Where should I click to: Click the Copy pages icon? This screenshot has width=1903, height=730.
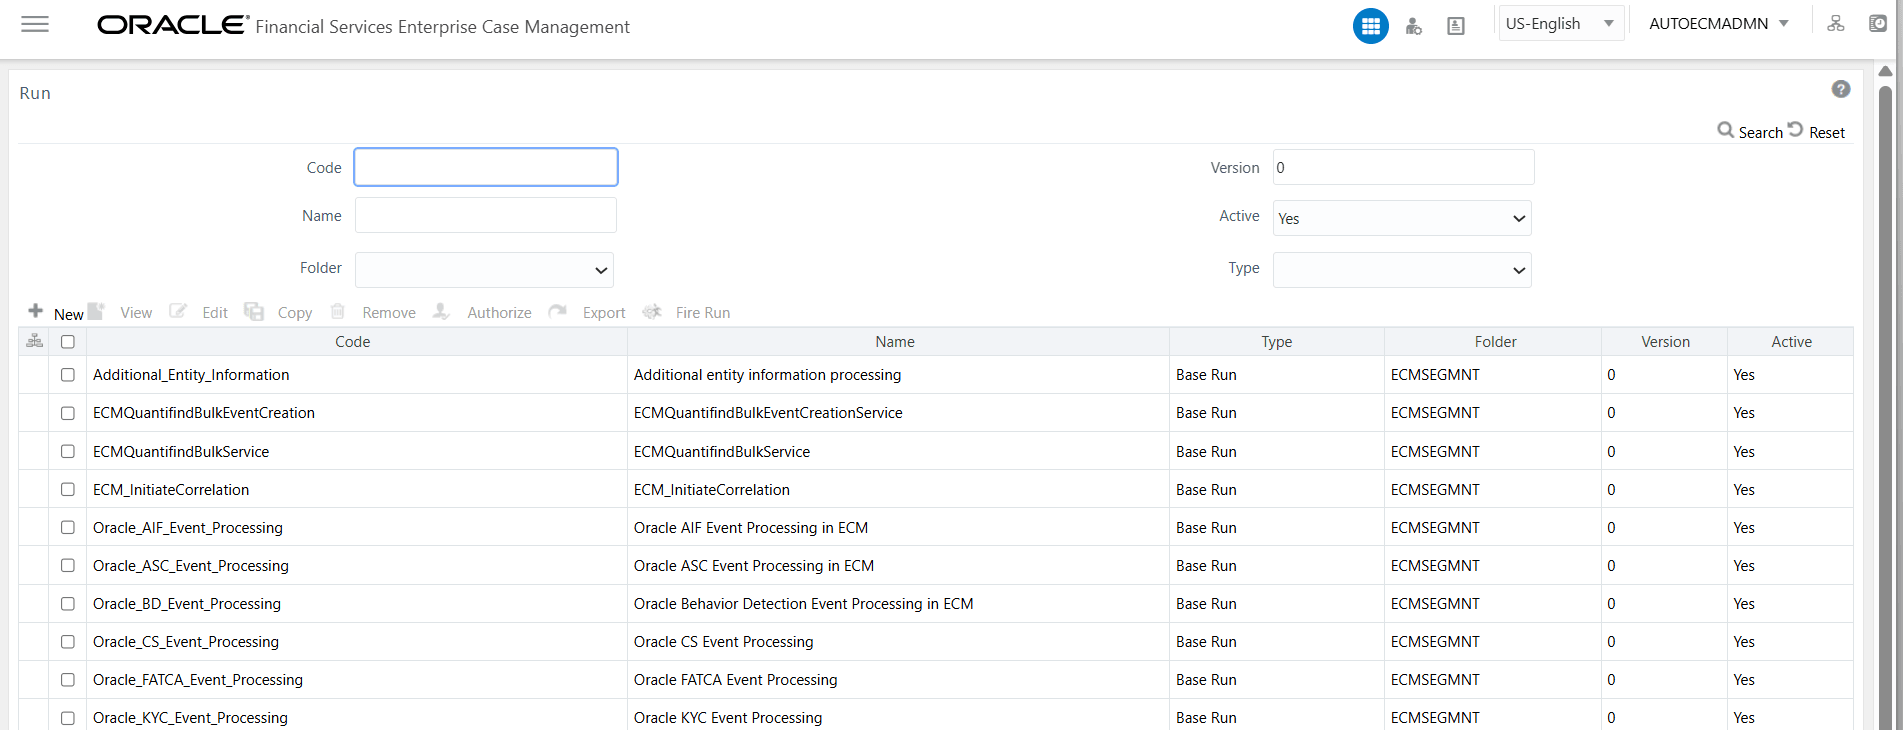(254, 312)
